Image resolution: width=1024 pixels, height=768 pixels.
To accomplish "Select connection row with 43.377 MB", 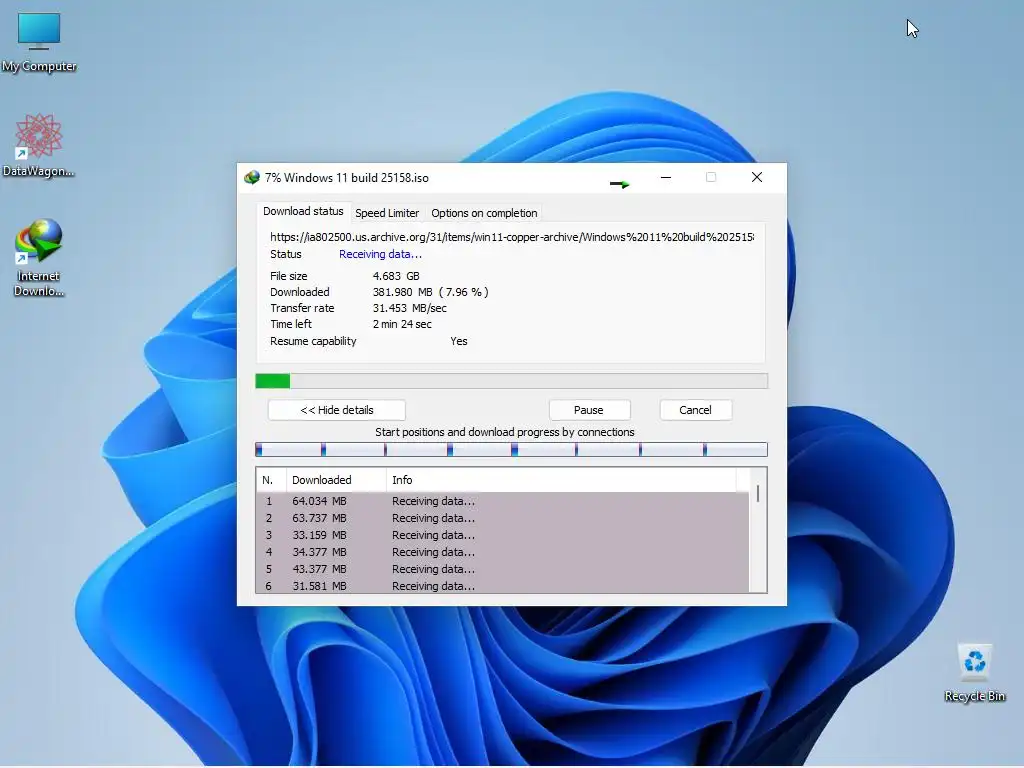I will (503, 569).
